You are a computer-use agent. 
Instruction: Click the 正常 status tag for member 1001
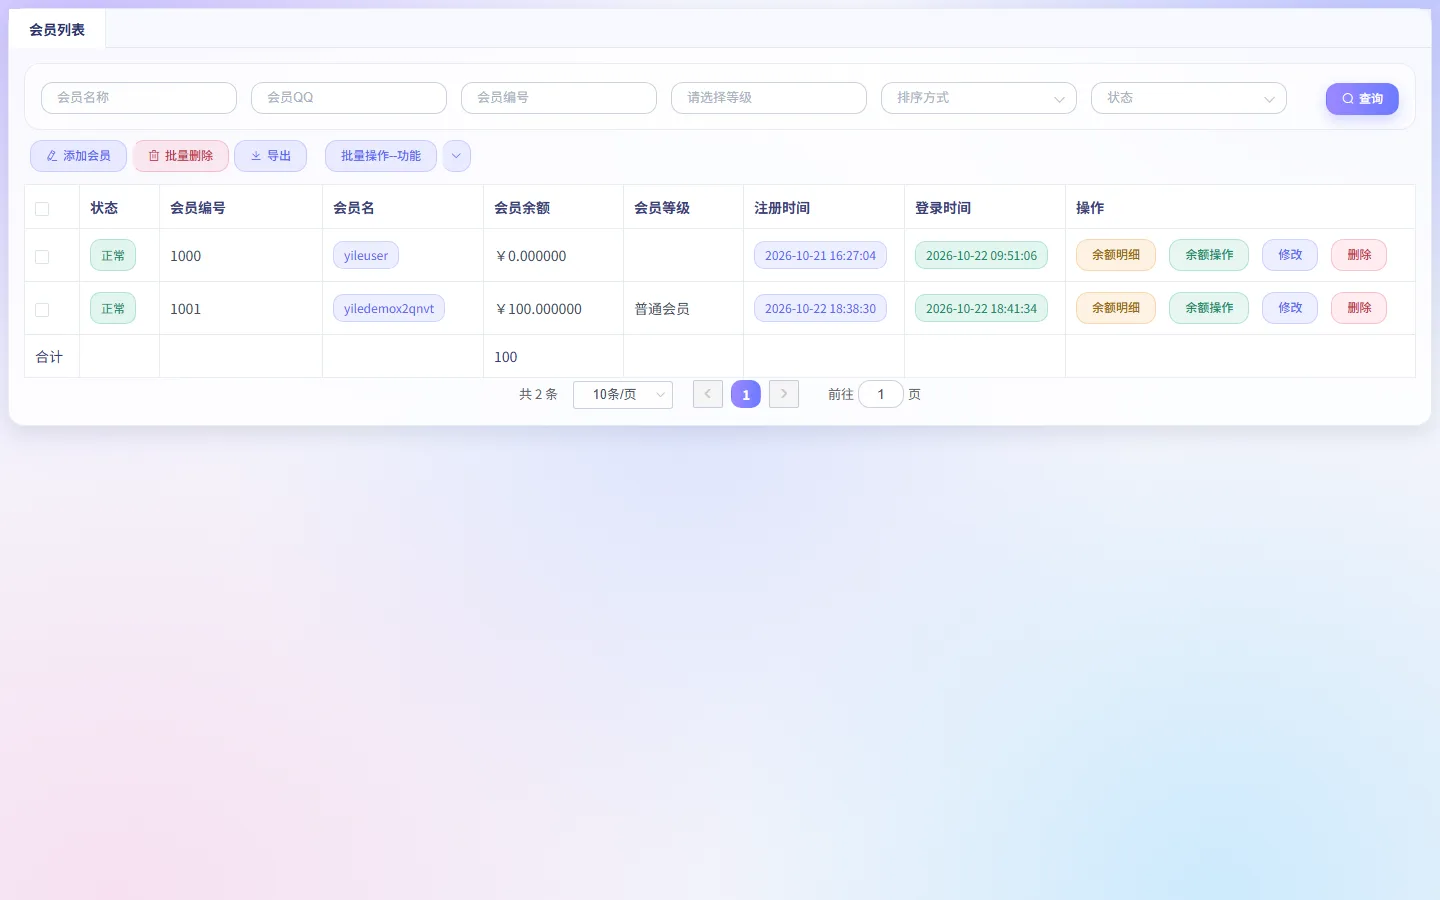point(113,309)
